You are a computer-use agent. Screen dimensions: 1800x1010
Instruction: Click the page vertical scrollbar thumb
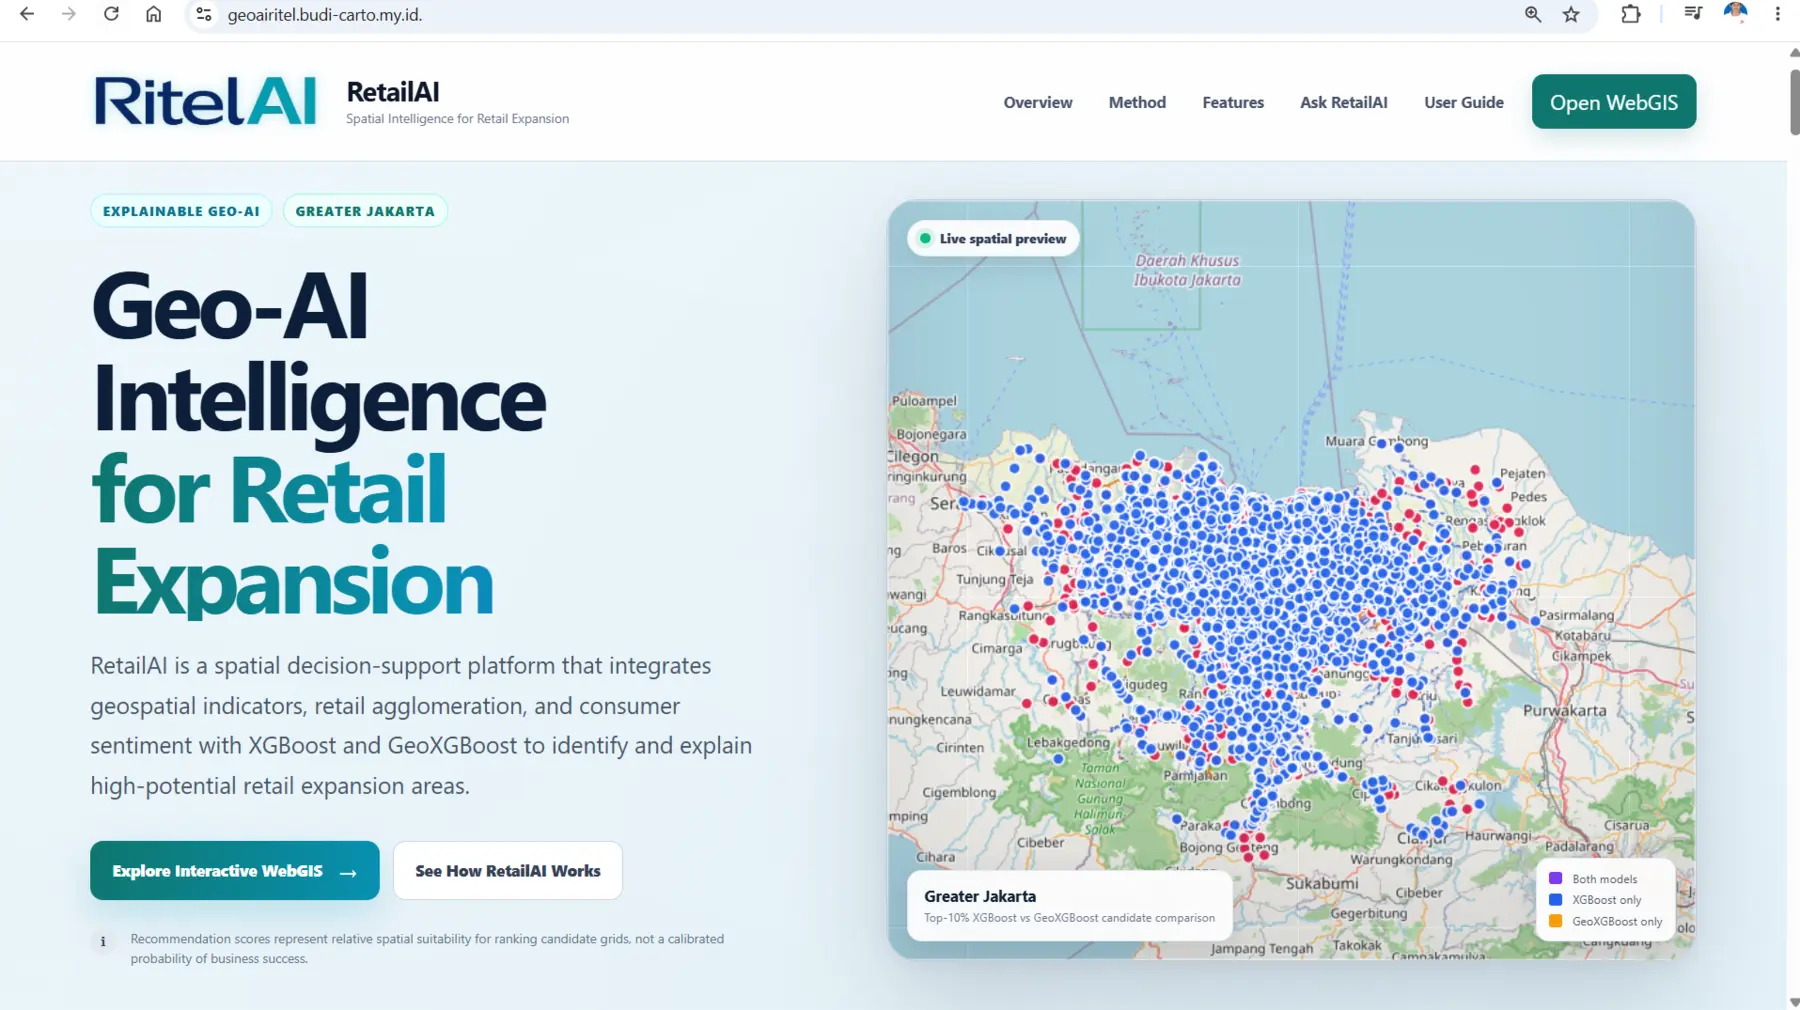point(1794,102)
